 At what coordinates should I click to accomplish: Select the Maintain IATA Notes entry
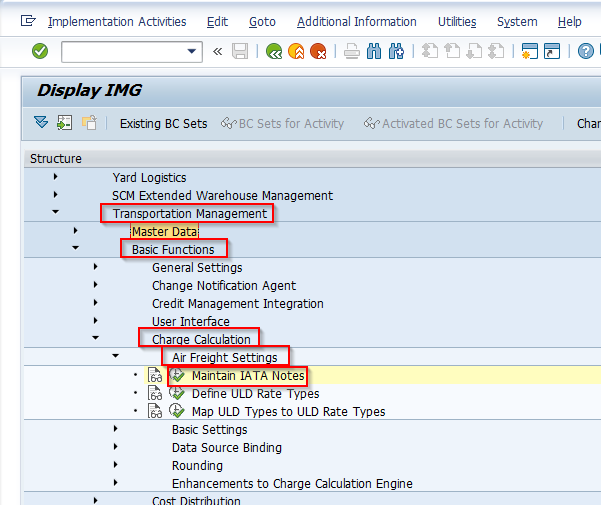[248, 375]
